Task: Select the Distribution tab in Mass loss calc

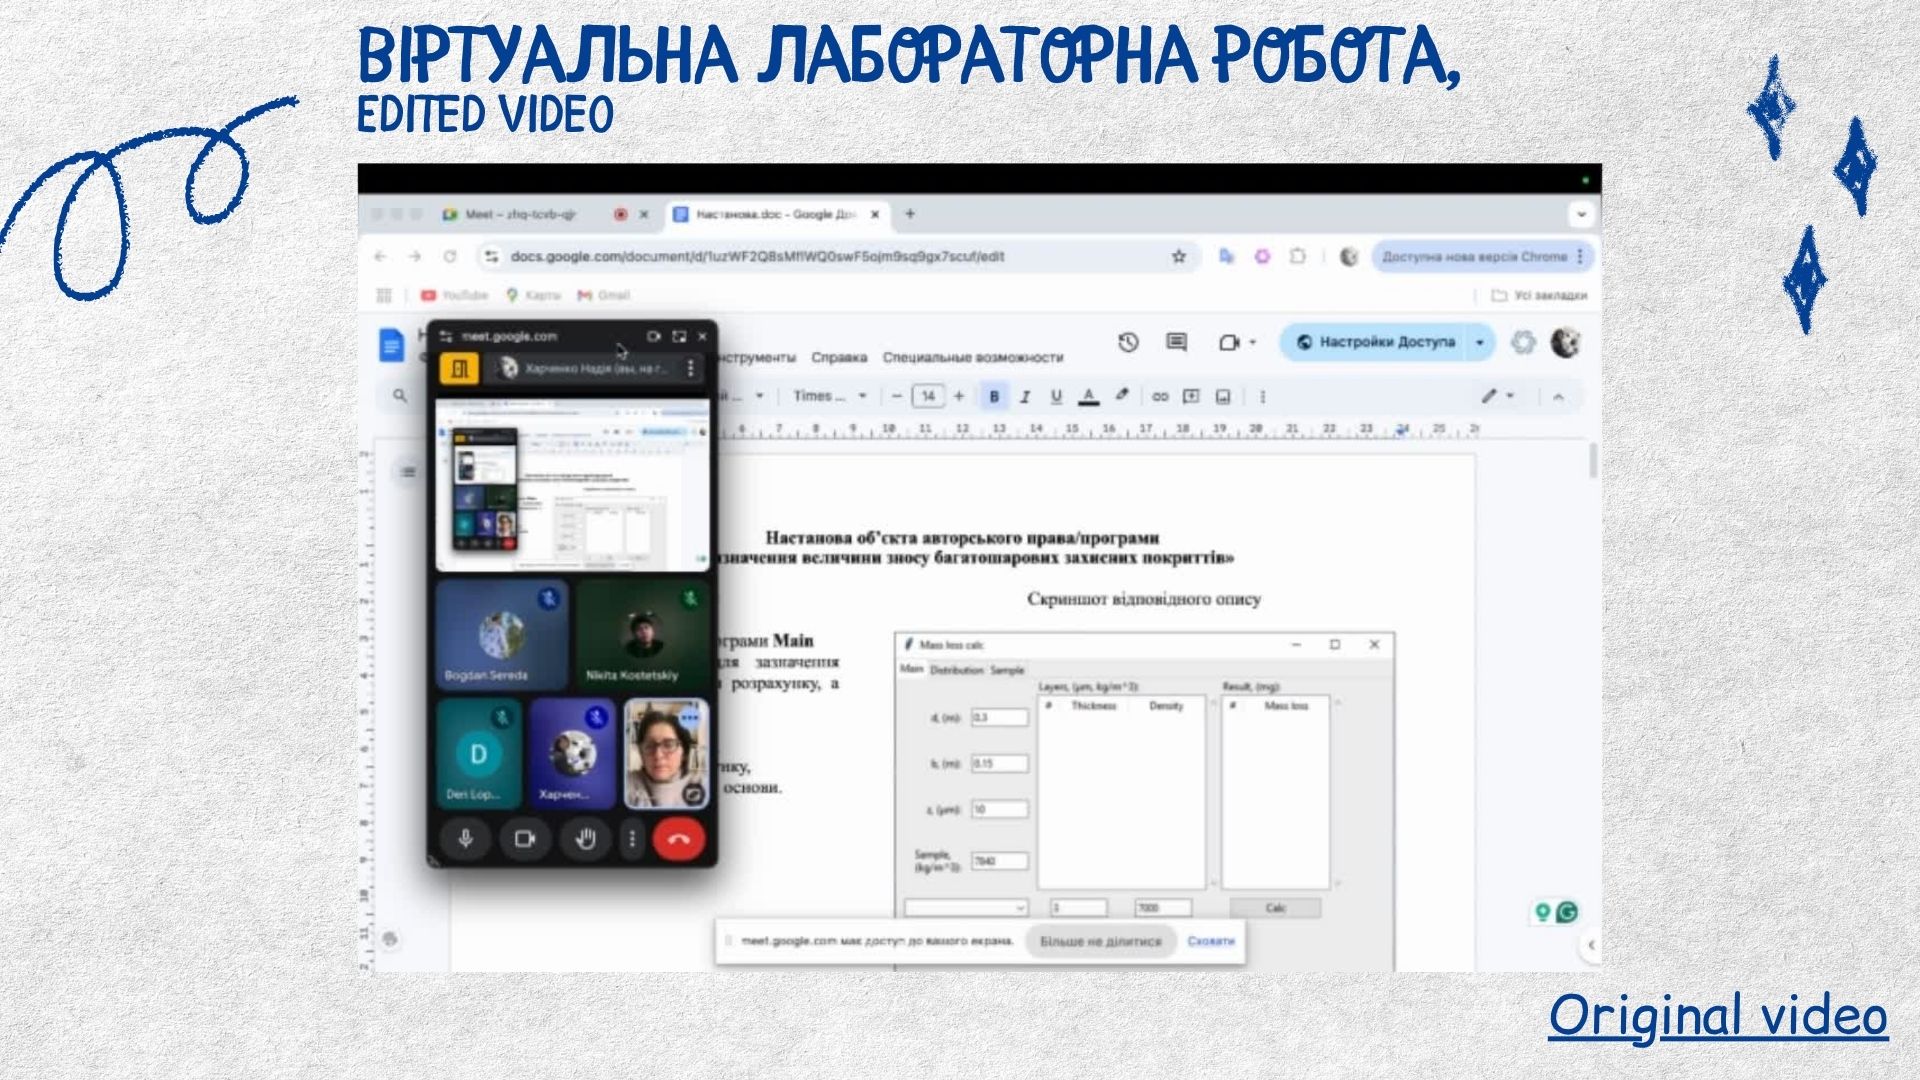Action: pos(957,670)
